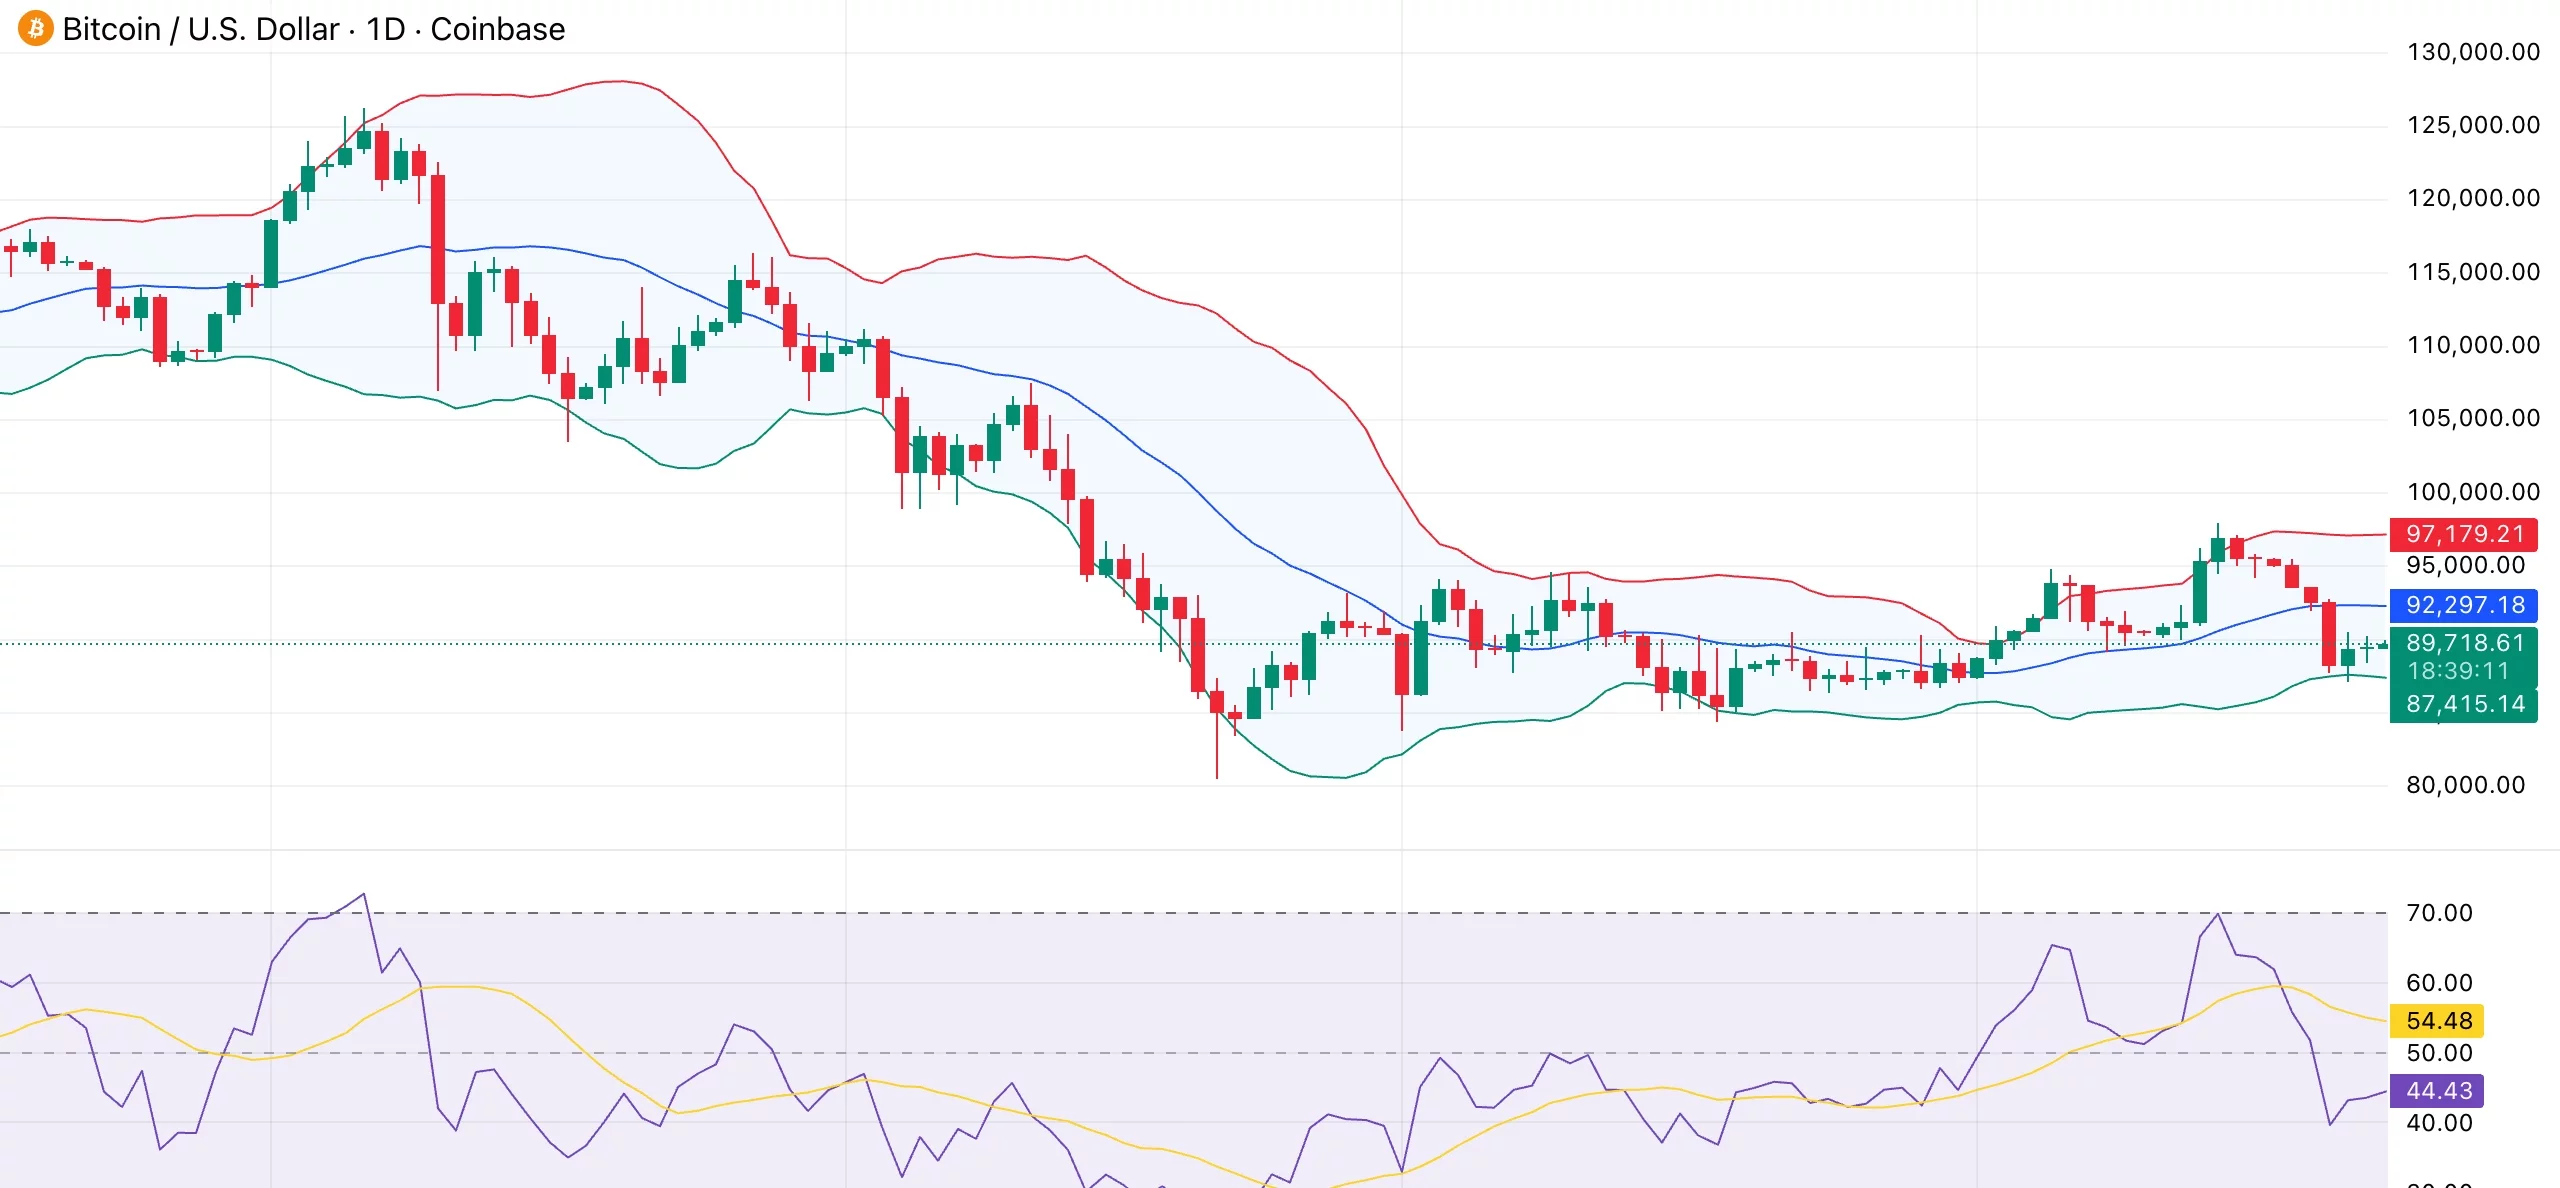Select the 80,000.00 price scale label
This screenshot has height=1188, width=2560.
pyautogui.click(x=2465, y=785)
